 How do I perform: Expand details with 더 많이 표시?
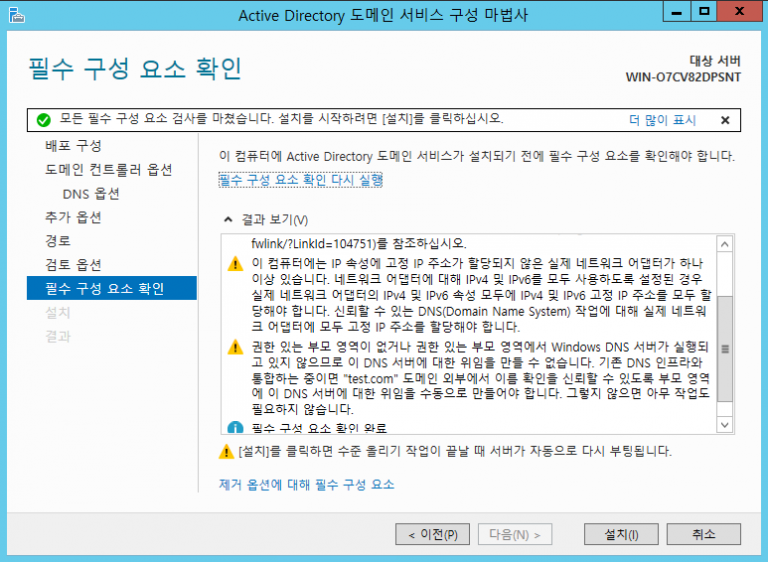[662, 120]
